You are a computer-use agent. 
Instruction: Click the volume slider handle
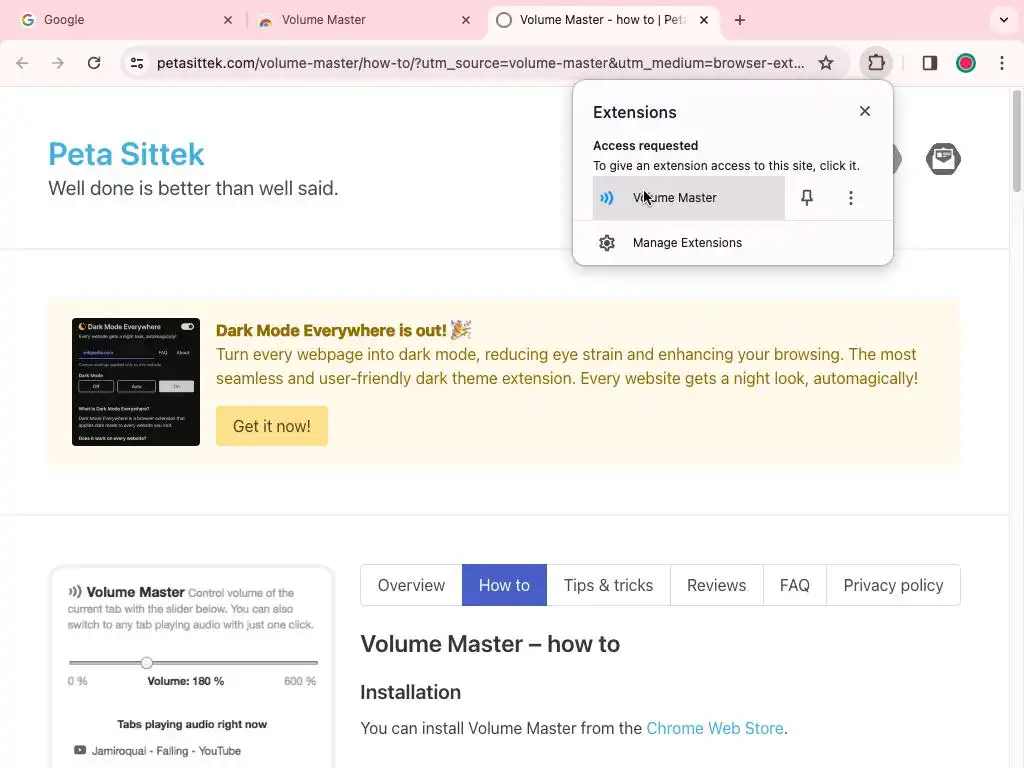tap(147, 663)
